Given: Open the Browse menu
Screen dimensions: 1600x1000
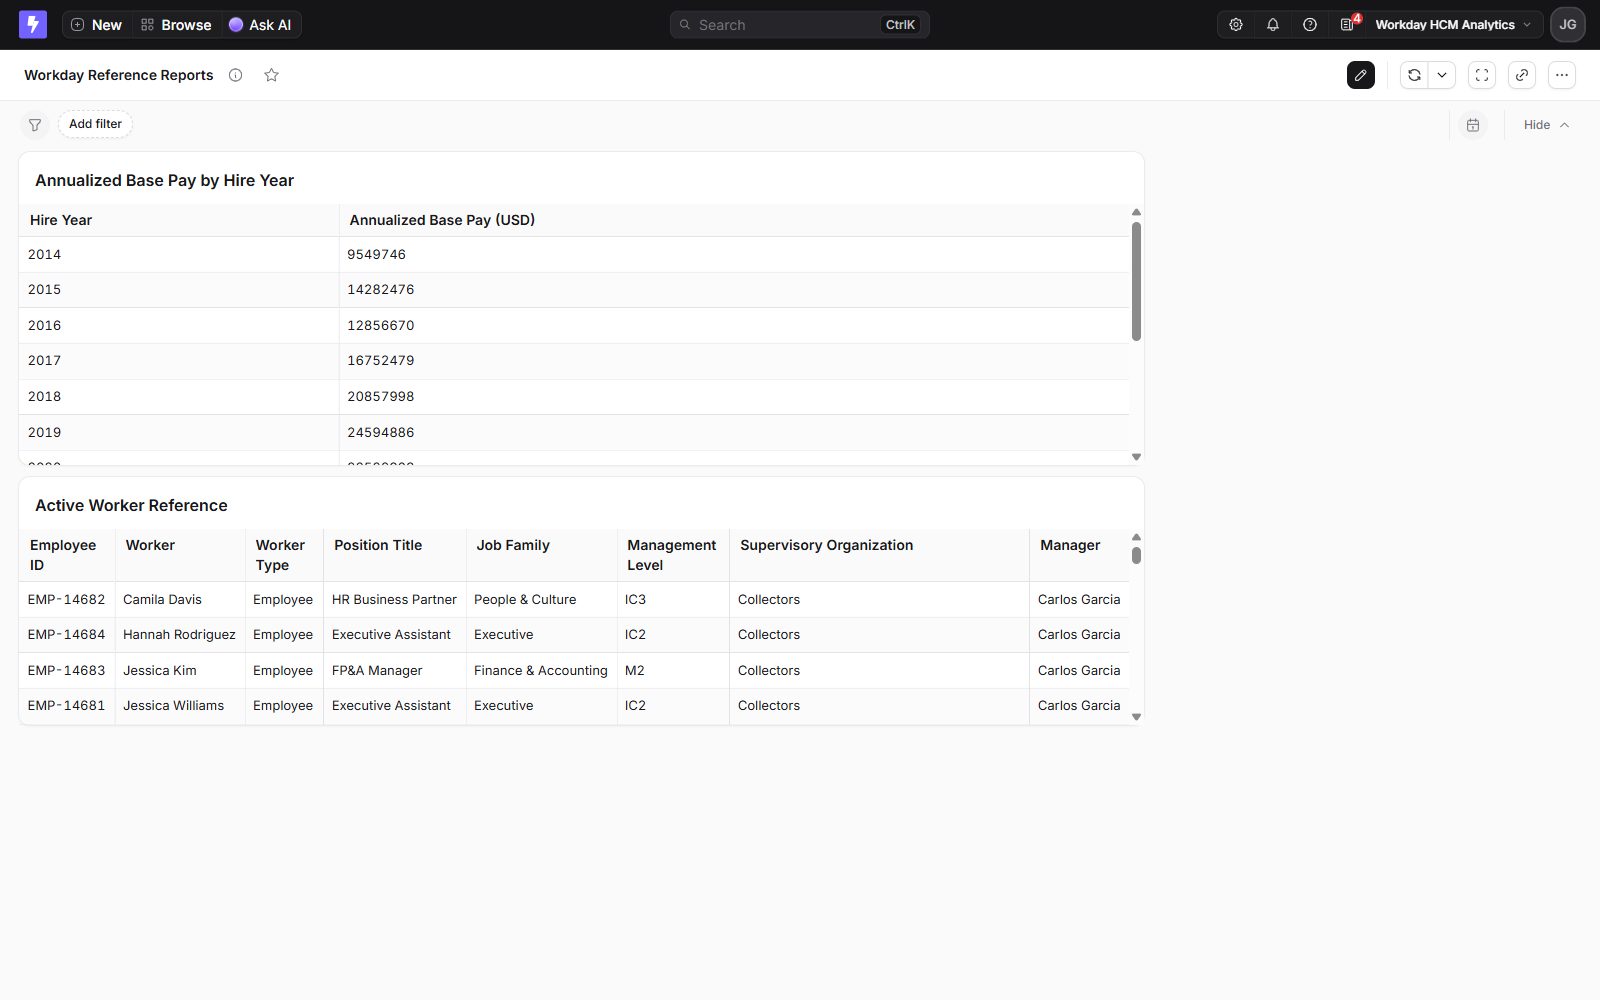Looking at the screenshot, I should [176, 25].
